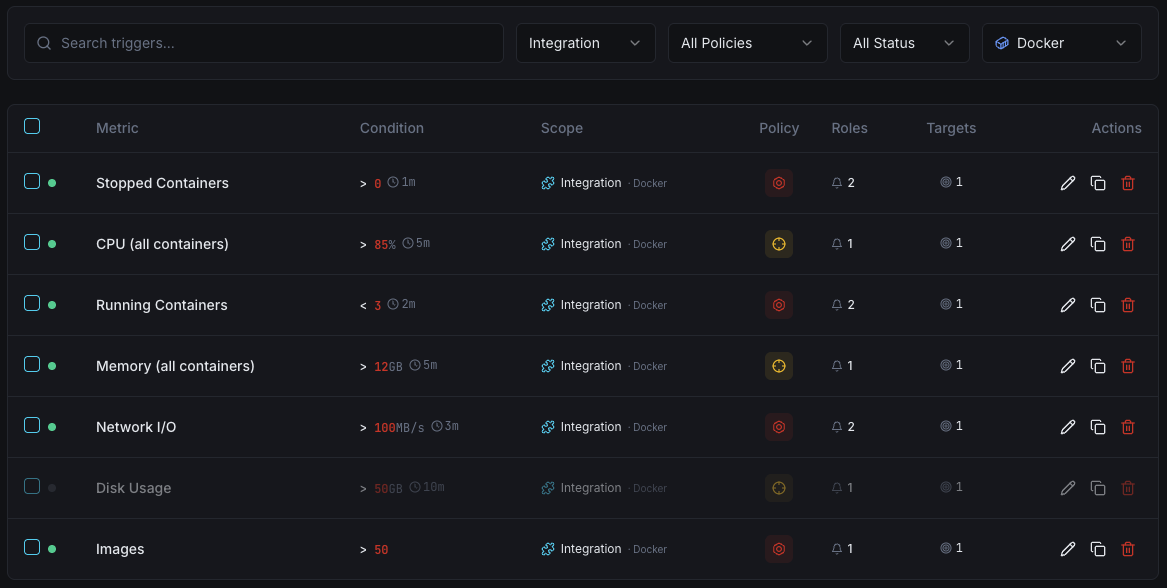
Task: Click the red critical policy badge on Network I/O
Action: point(779,426)
